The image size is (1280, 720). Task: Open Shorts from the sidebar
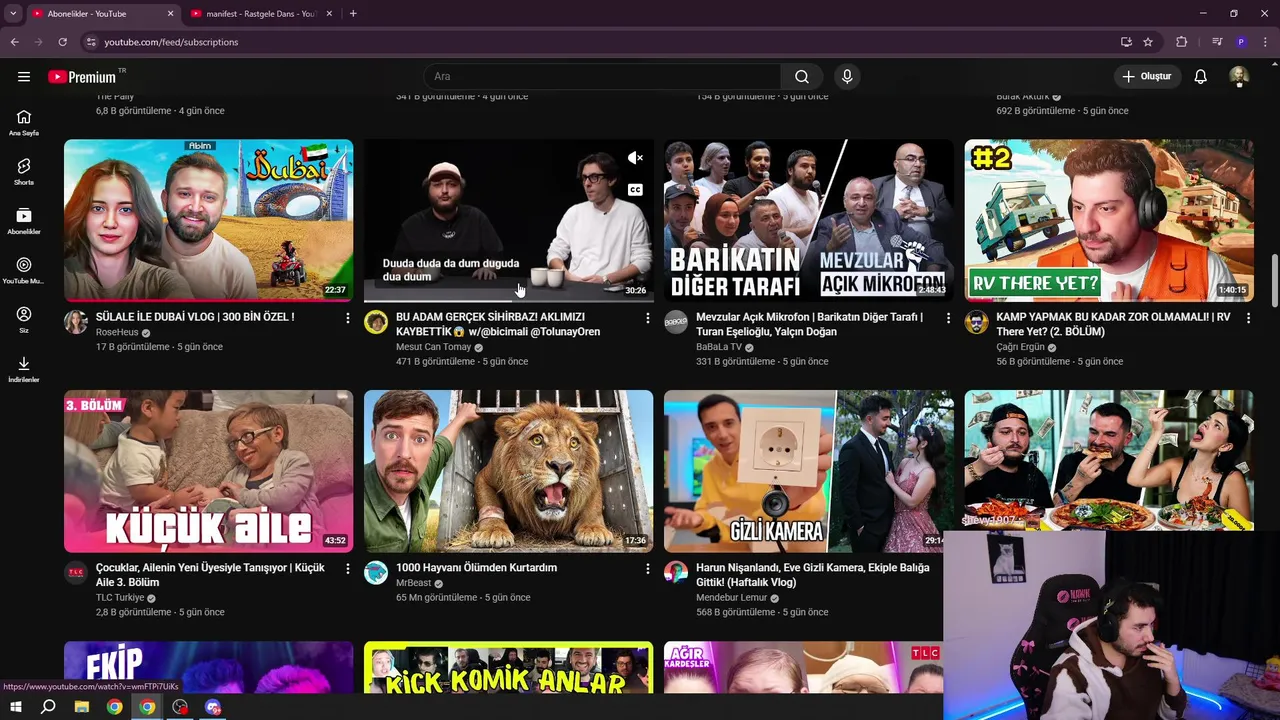tap(24, 172)
